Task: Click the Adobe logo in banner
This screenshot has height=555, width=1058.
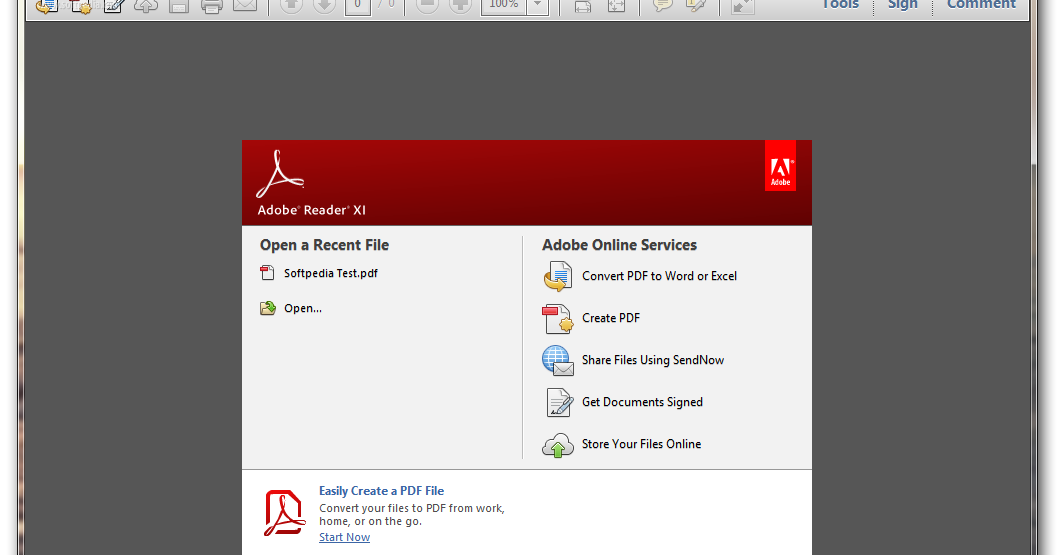Action: [780, 166]
